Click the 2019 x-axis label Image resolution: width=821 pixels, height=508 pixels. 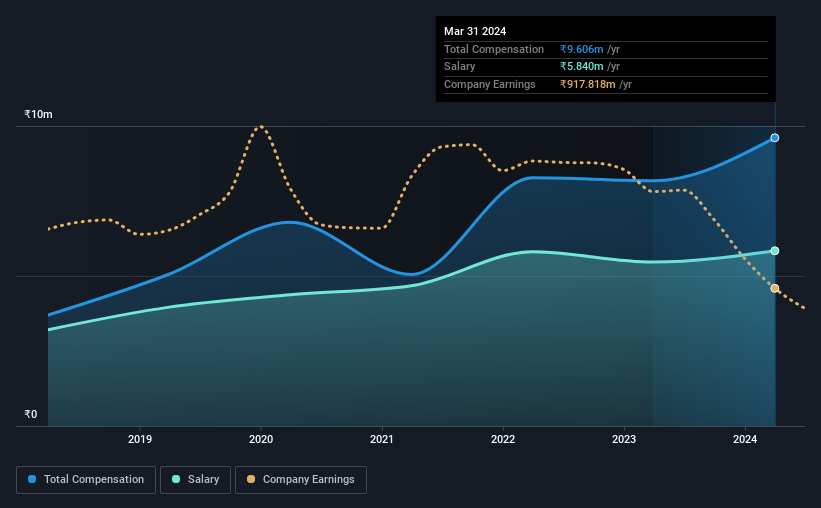(140, 439)
